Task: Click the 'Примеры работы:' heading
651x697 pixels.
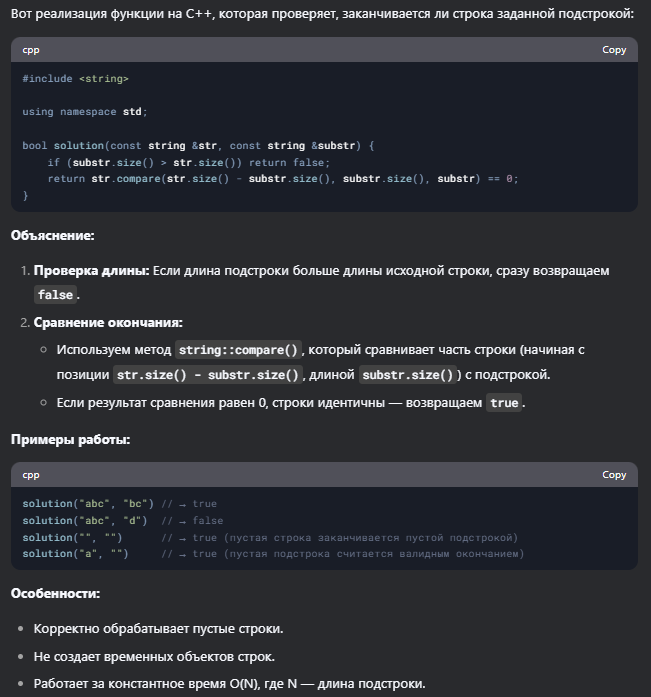Action: click(70, 439)
